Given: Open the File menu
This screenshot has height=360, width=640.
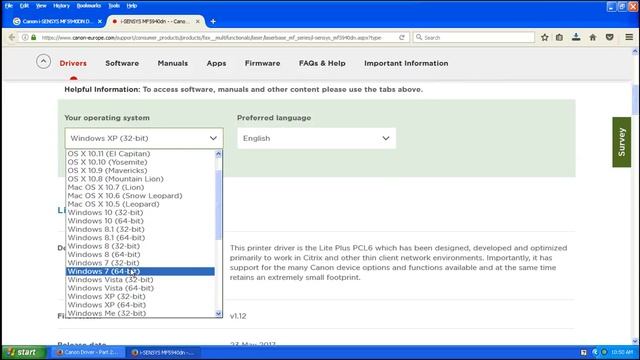Looking at the screenshot, I should coord(9,6).
